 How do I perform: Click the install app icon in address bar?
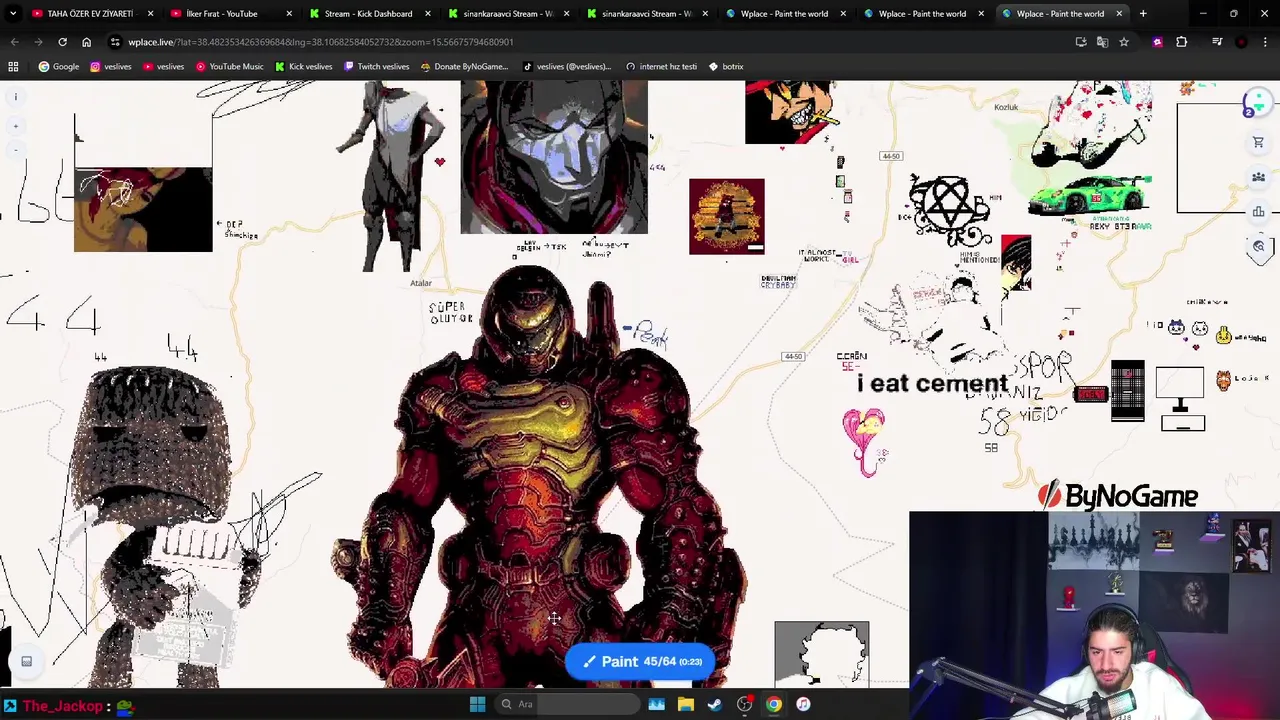click(x=1081, y=42)
